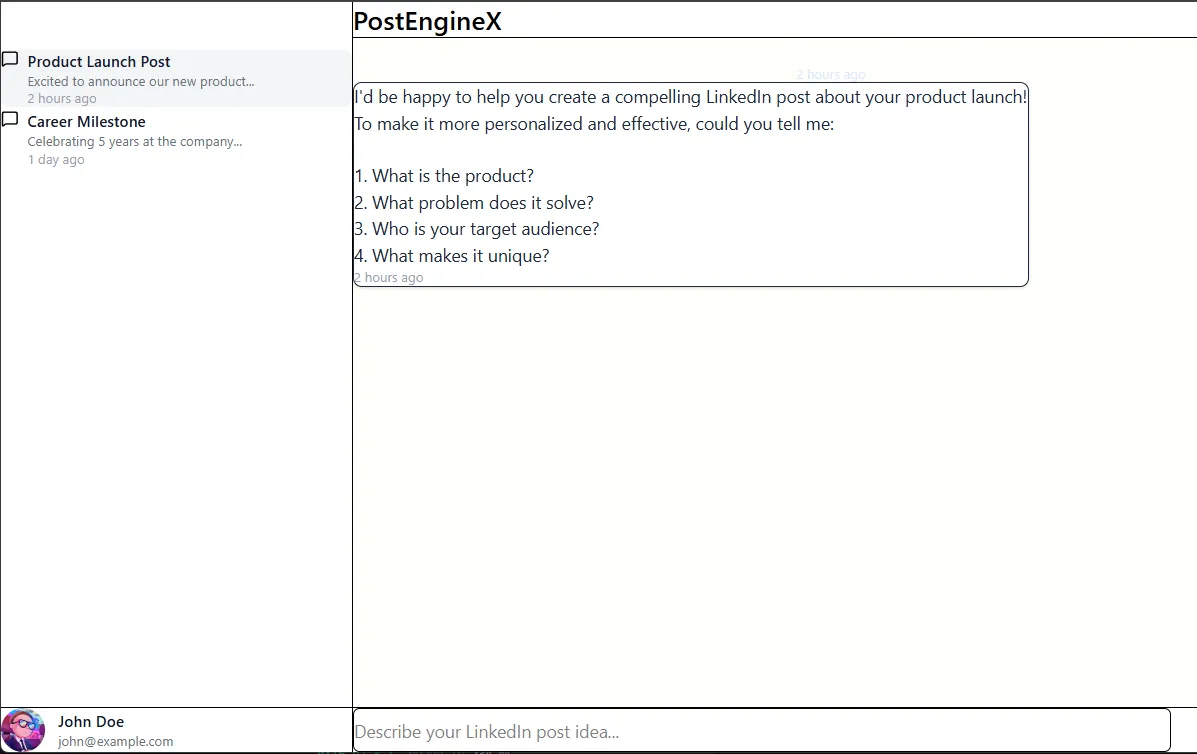Focus the 'Describe your LinkedIn post idea' input
The height and width of the screenshot is (754, 1197).
761,731
